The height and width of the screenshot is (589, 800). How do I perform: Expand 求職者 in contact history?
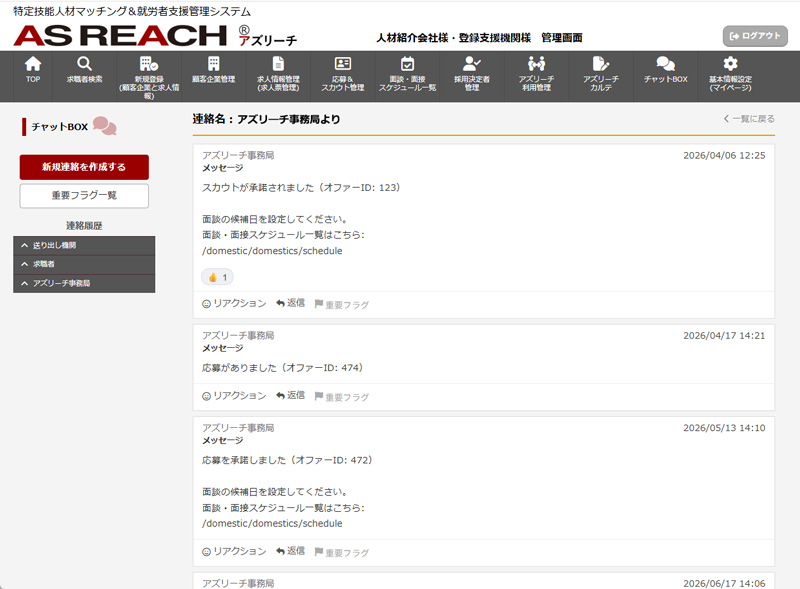(x=84, y=264)
